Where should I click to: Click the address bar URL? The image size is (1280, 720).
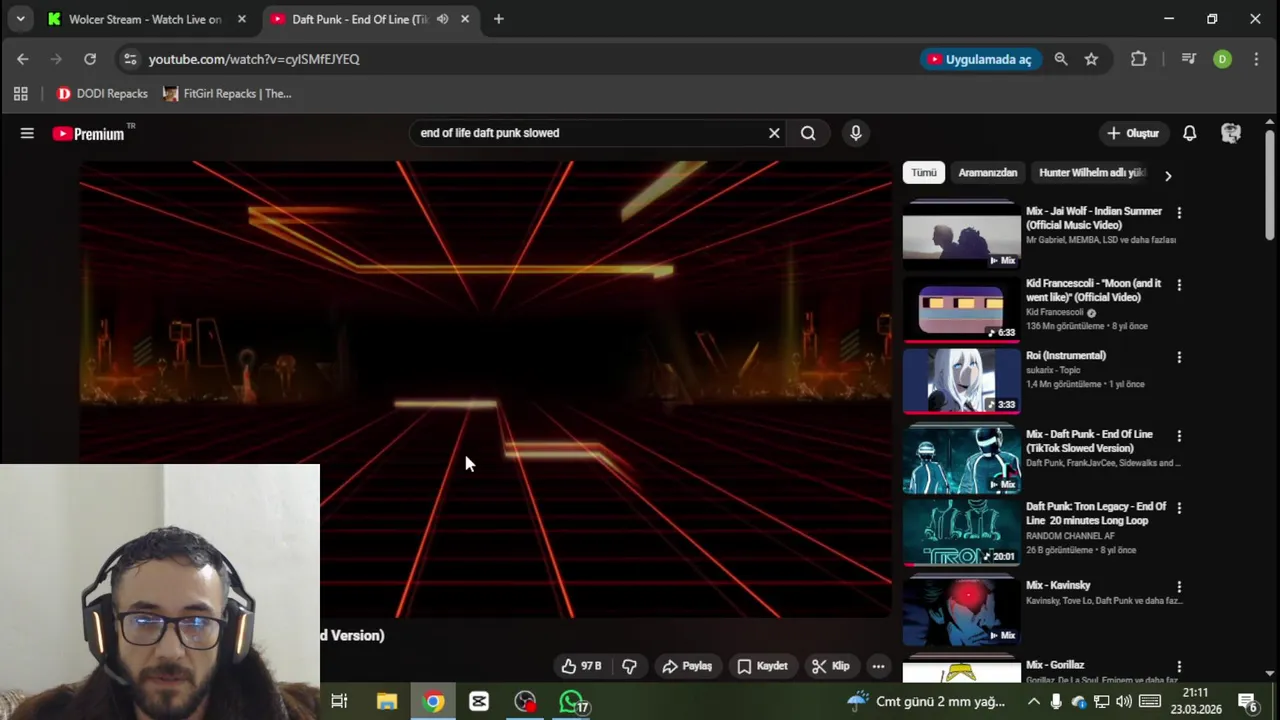[x=254, y=59]
